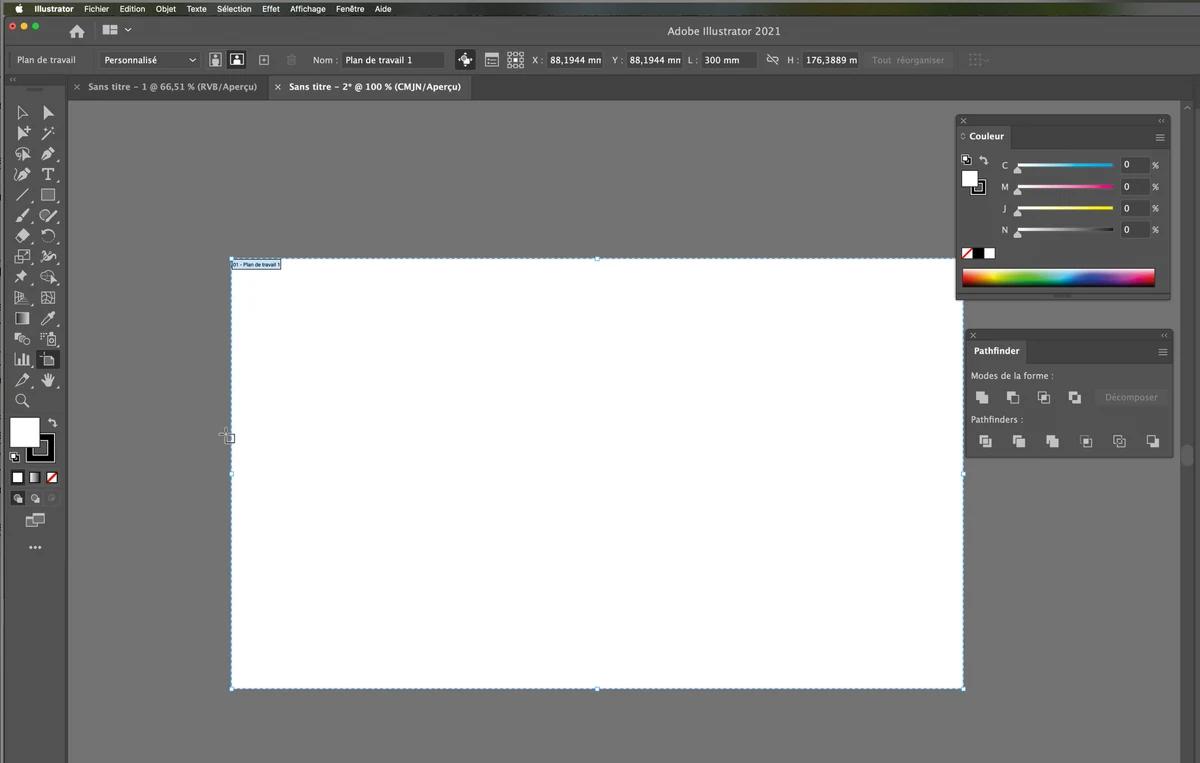Select the Hand tool
This screenshot has height=763, width=1200.
coord(48,380)
